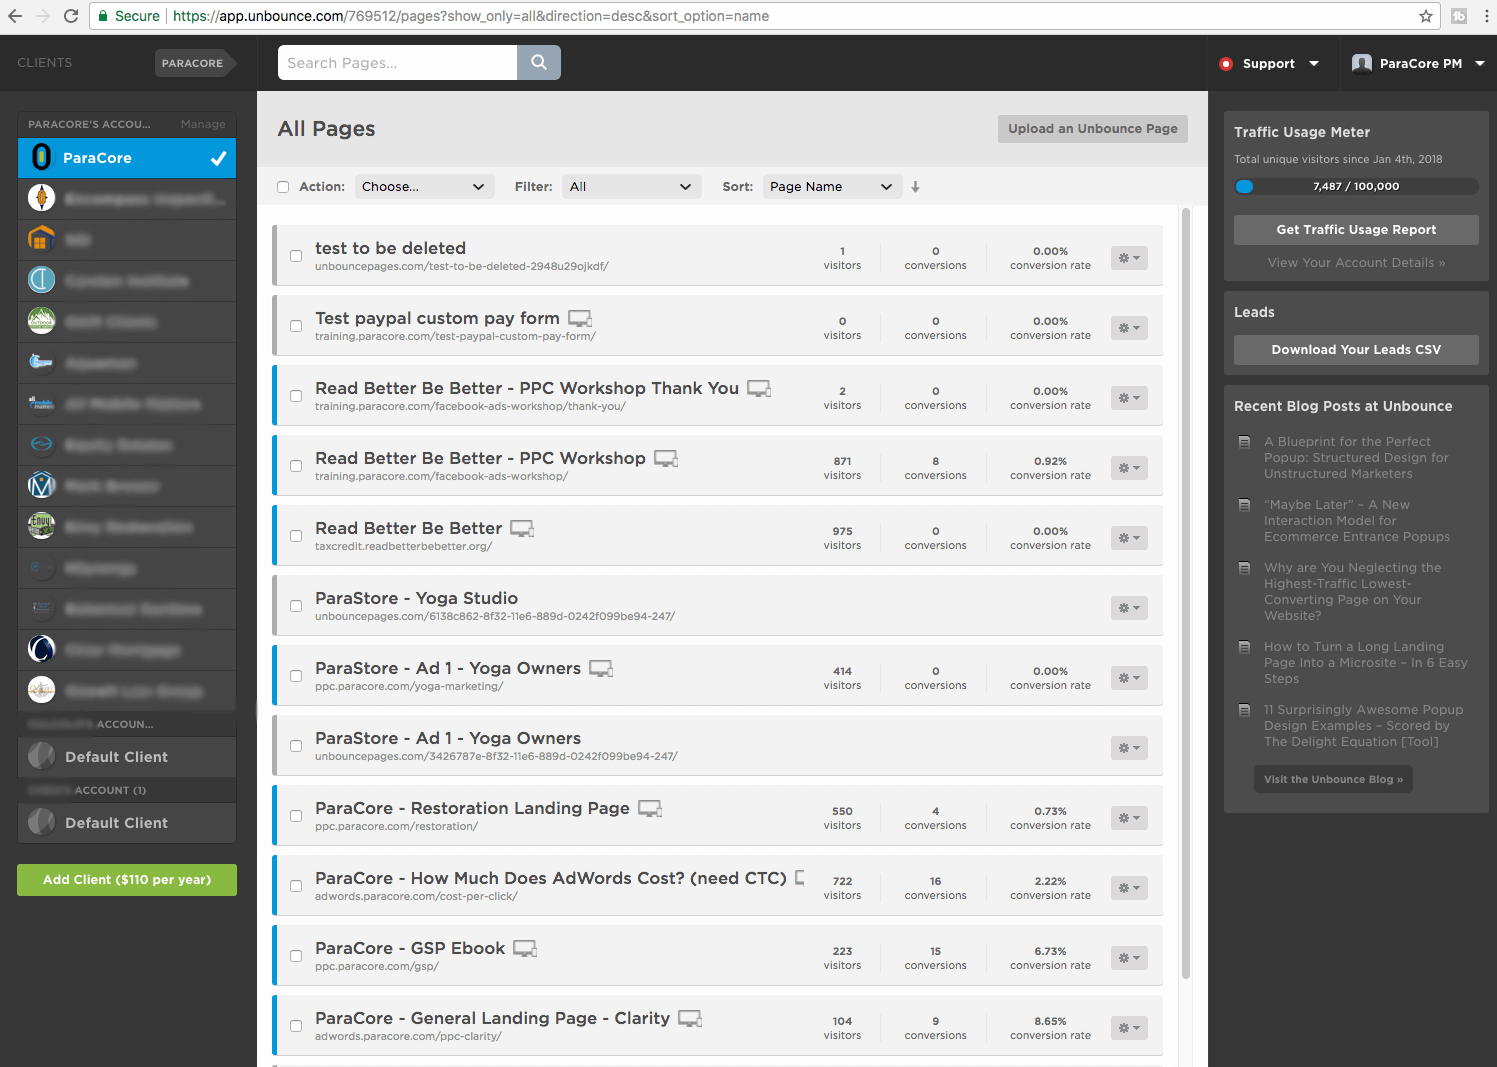
Task: Click the PARACORE breadcrumb tag
Action: [194, 63]
